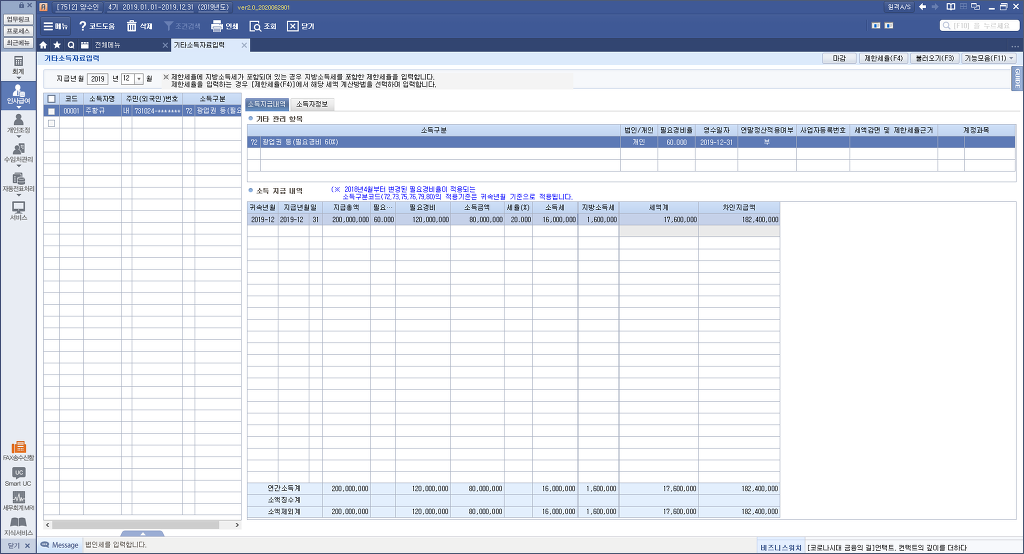The width and height of the screenshot is (1024, 554).
Task: Toggle the select-all checkbox in list header
Action: tap(52, 99)
